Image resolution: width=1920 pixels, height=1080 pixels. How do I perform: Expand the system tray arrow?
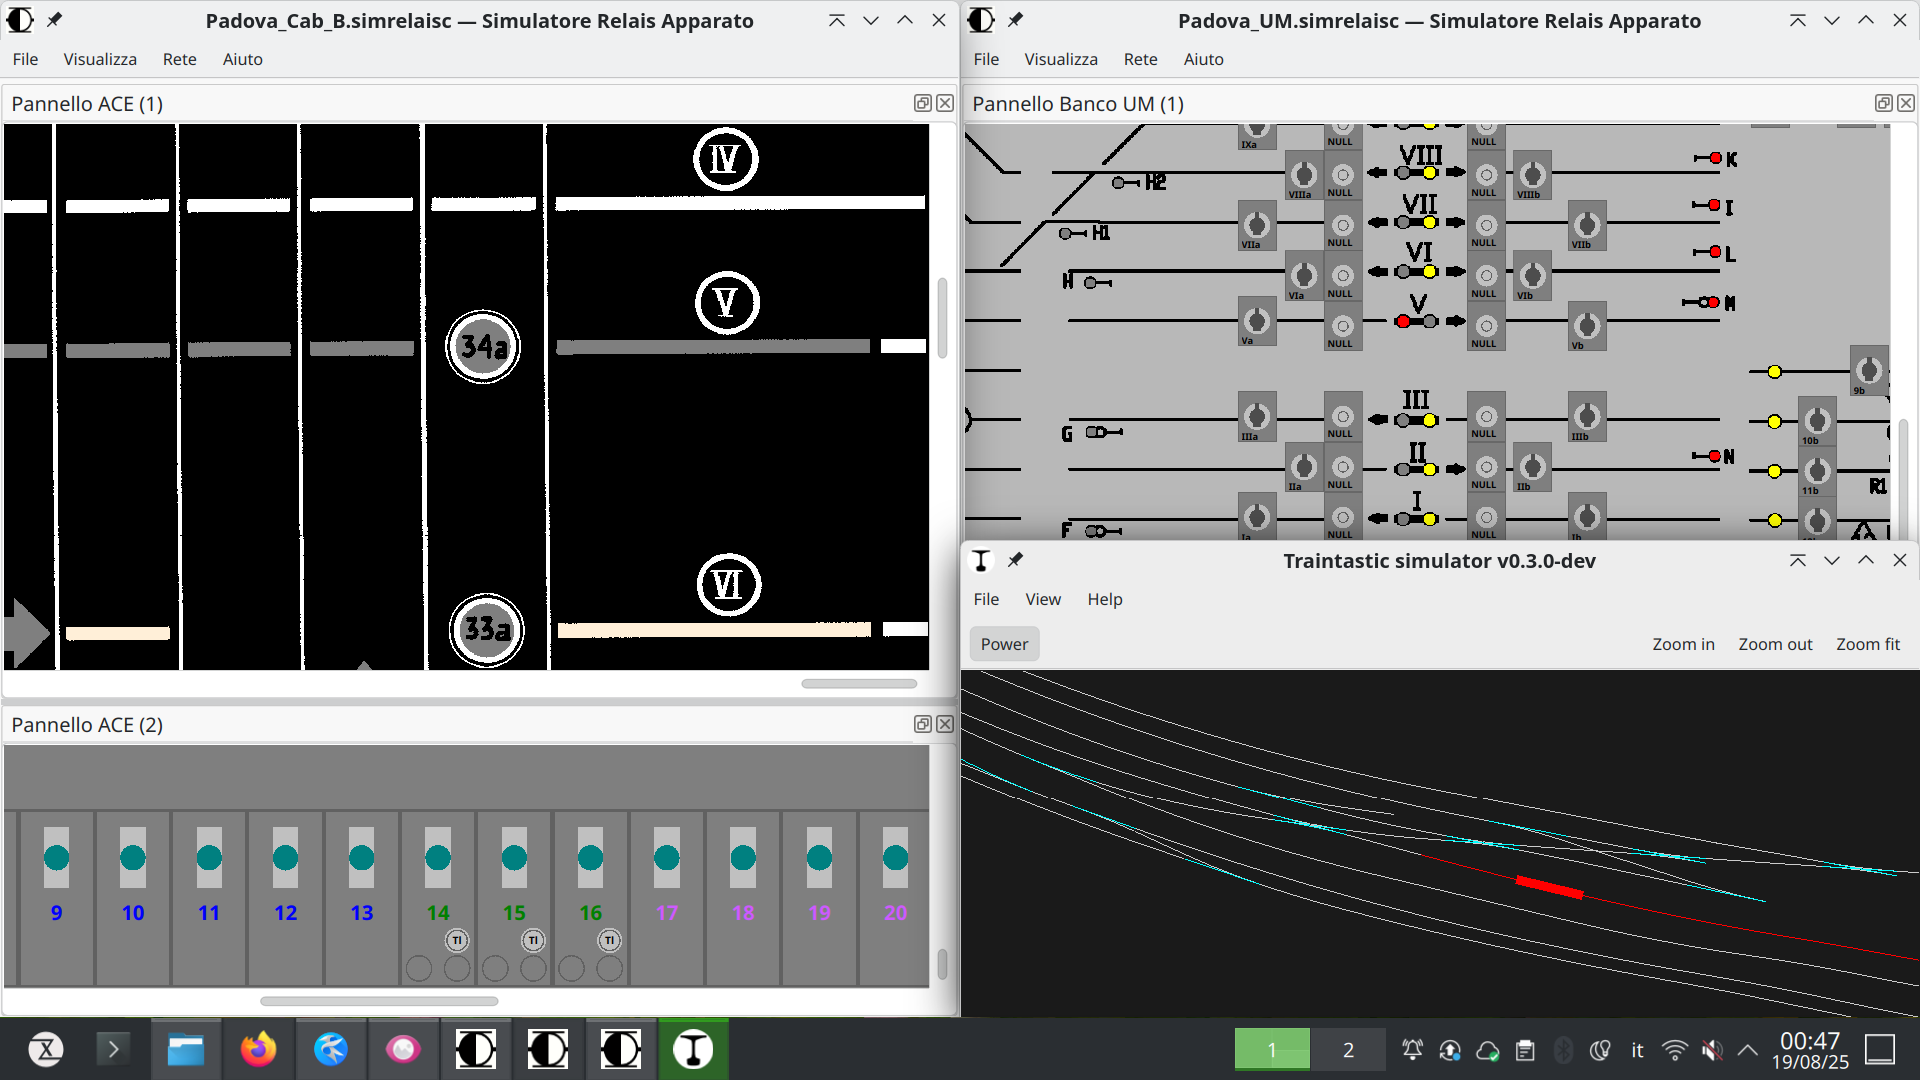tap(1748, 1050)
